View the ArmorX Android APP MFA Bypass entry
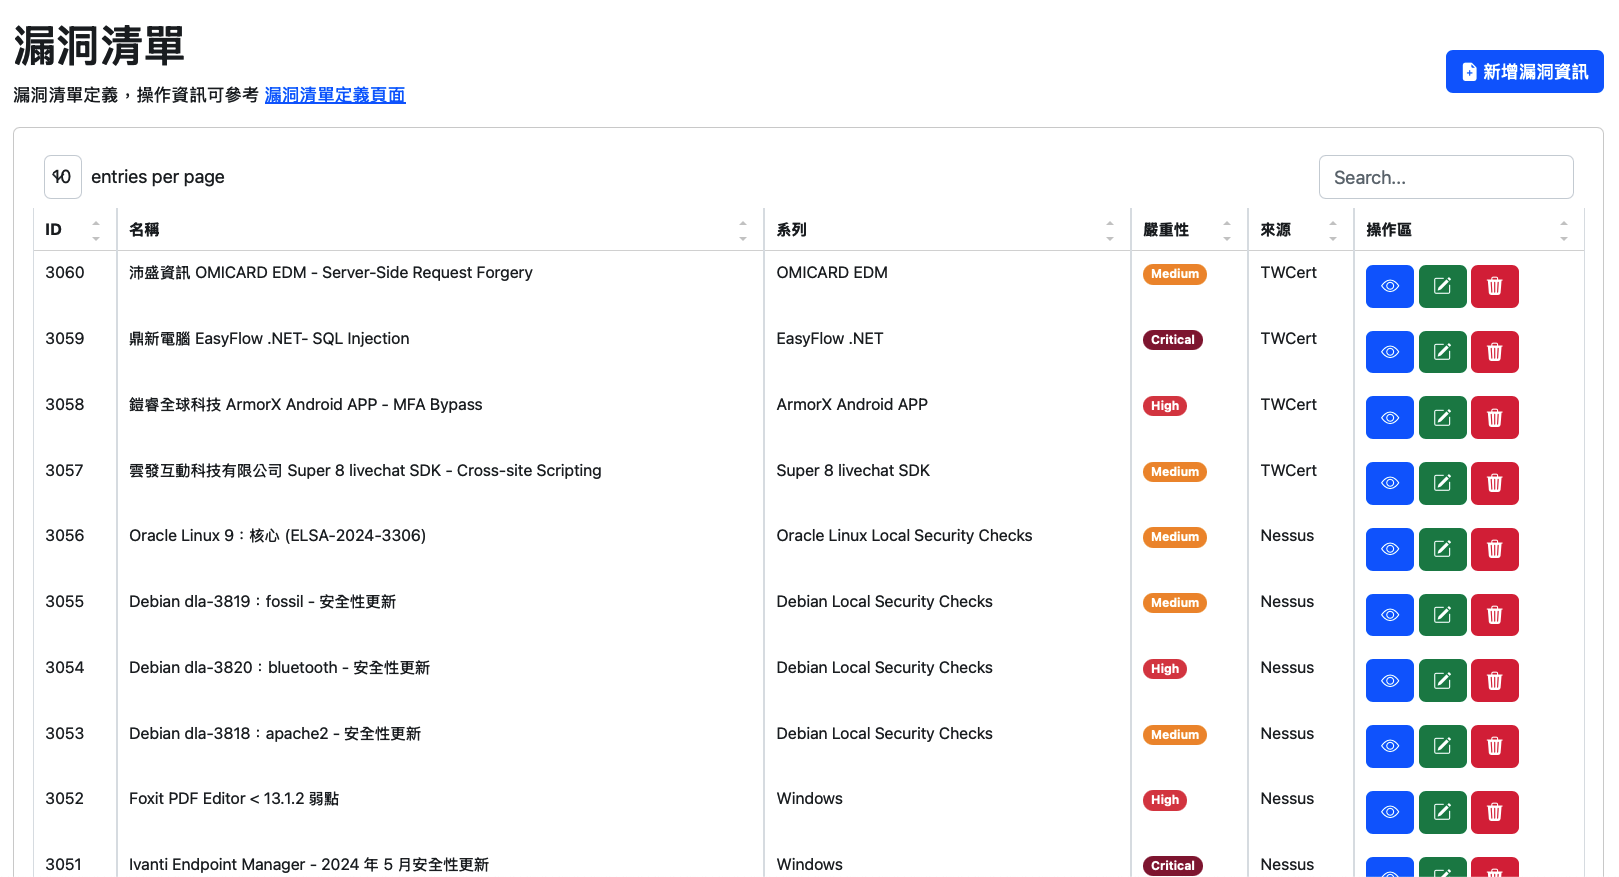This screenshot has width=1619, height=877. [x=1389, y=418]
